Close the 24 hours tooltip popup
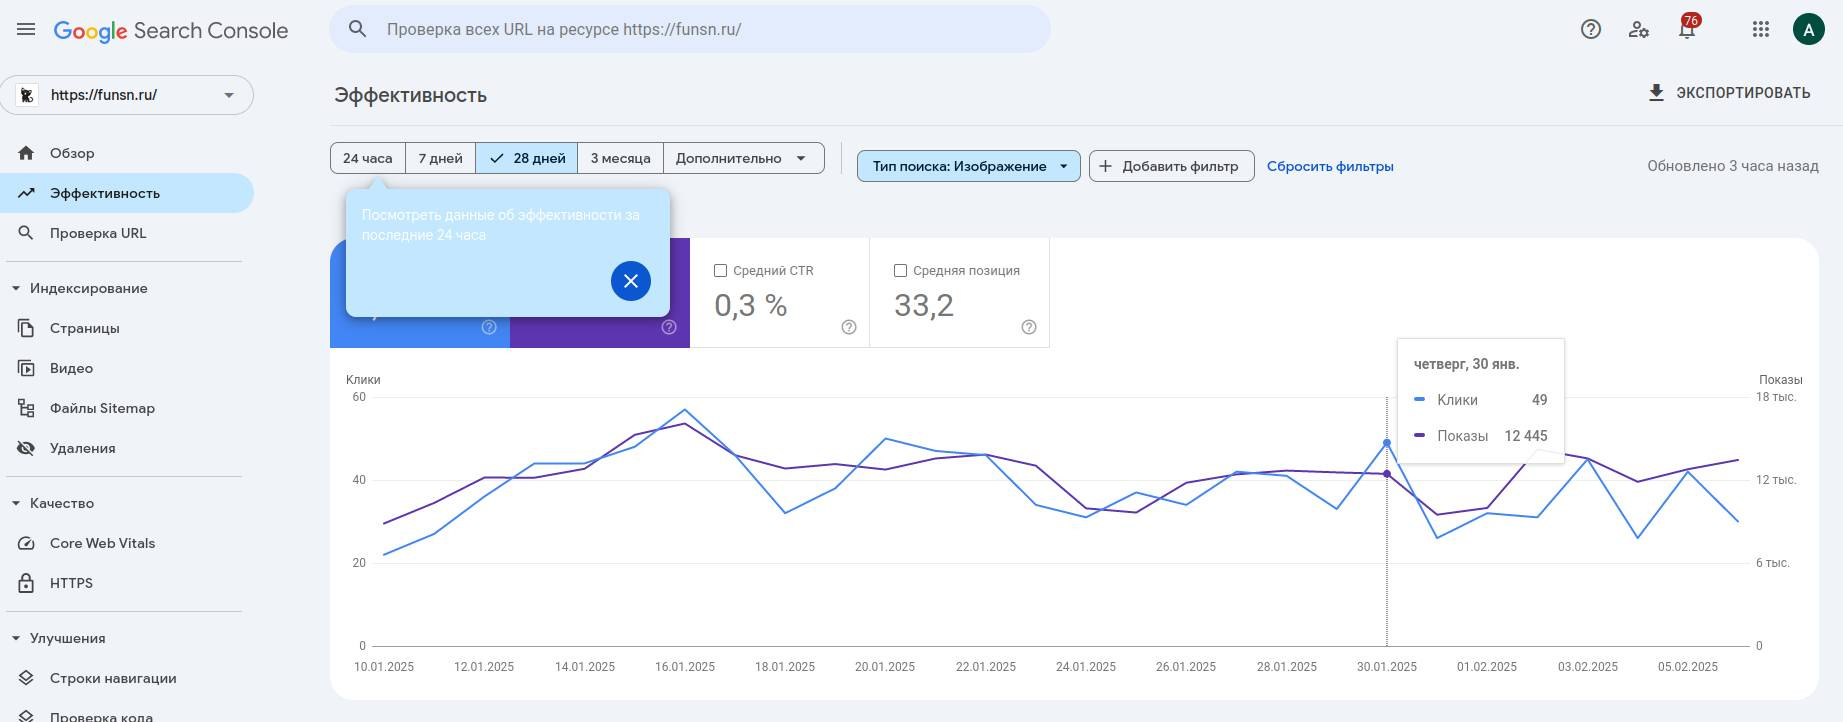 coord(630,281)
